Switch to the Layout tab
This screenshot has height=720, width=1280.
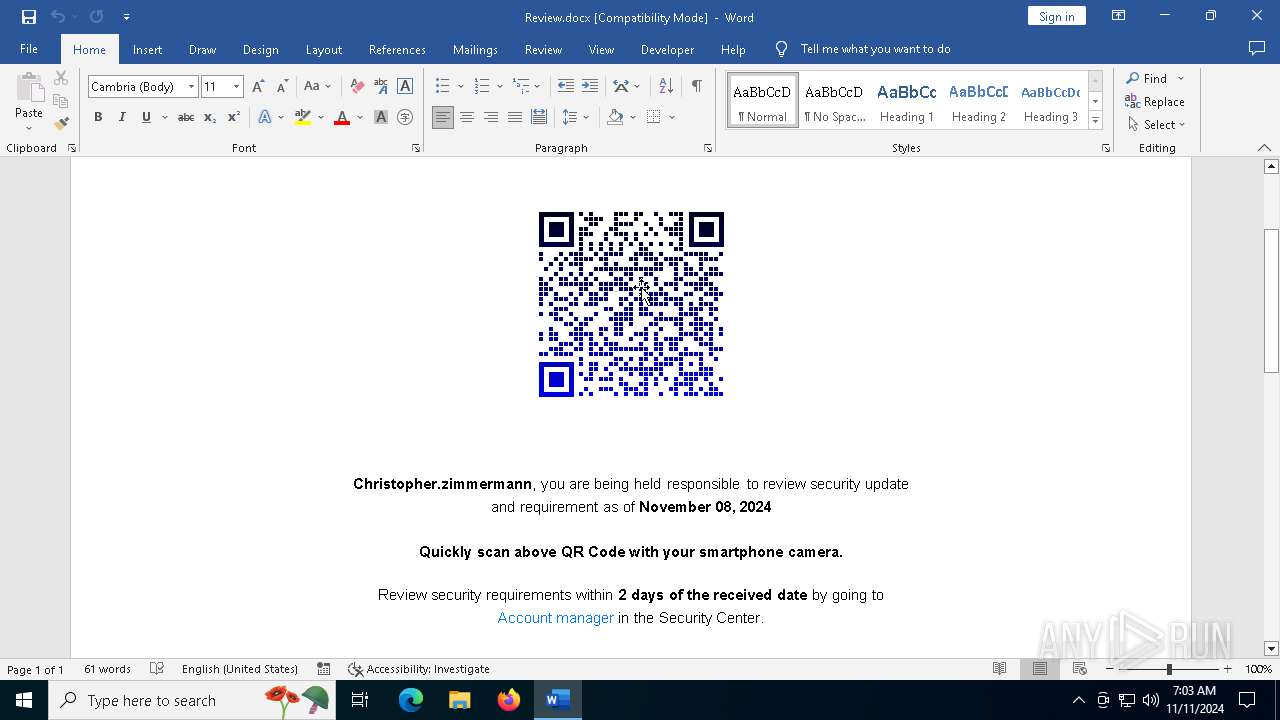(323, 49)
